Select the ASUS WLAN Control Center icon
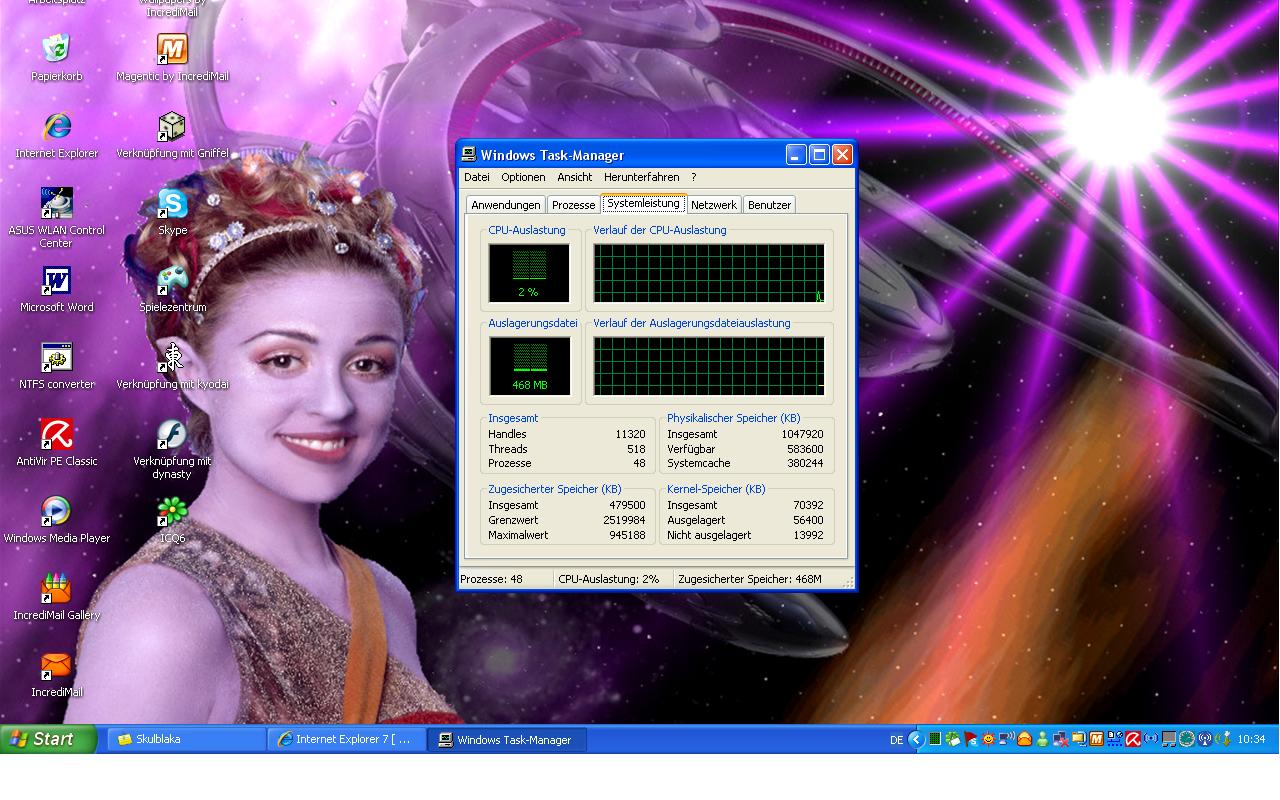1280x800 pixels. tap(57, 204)
